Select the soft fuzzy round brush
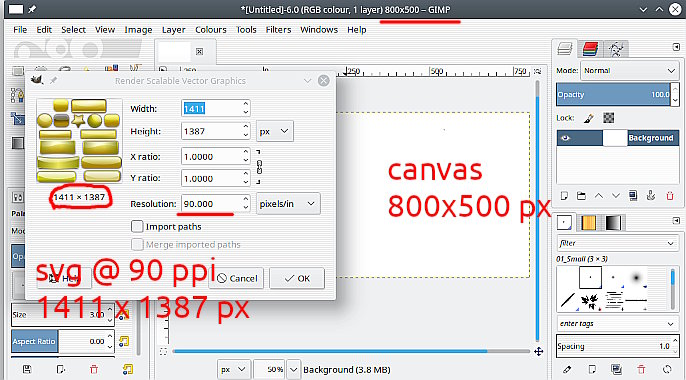This screenshot has width=686, height=380. click(x=636, y=277)
